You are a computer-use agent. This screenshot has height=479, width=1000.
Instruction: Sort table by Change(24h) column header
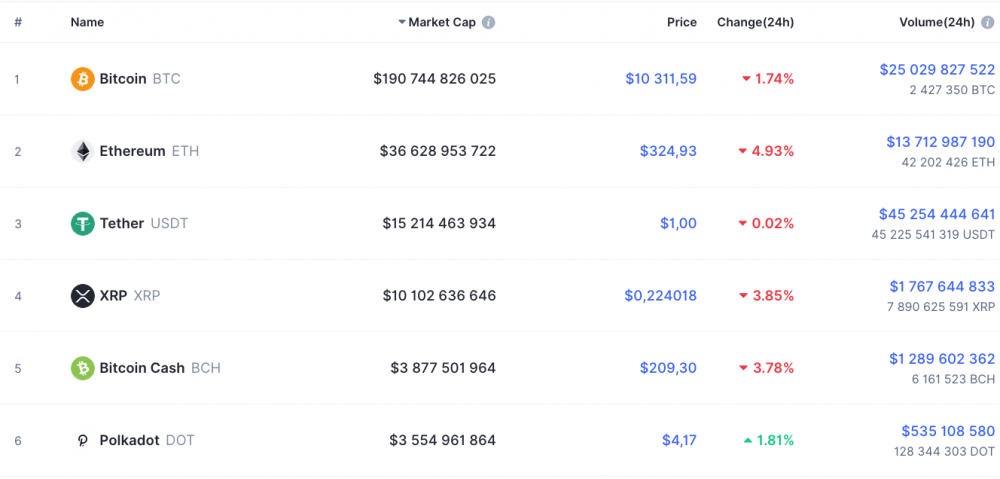[755, 22]
